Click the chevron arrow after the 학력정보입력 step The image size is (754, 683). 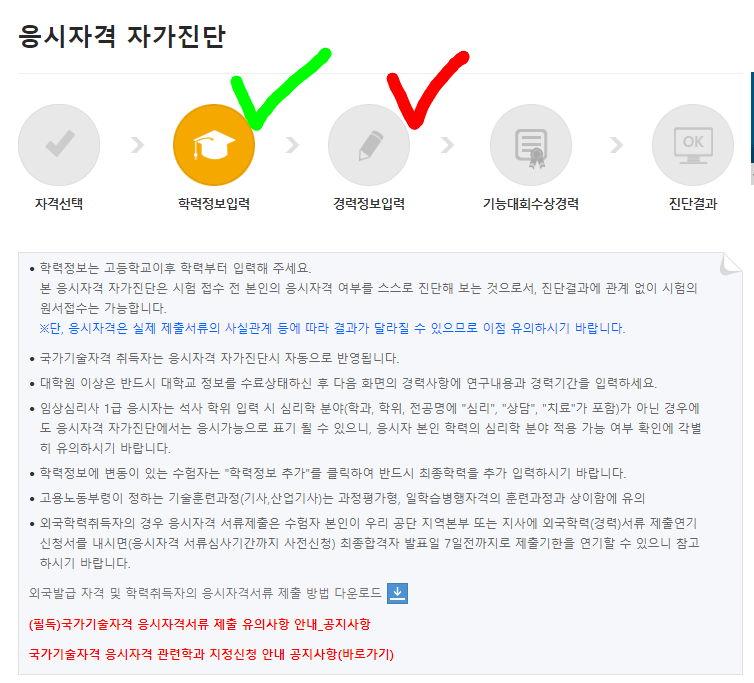292,145
